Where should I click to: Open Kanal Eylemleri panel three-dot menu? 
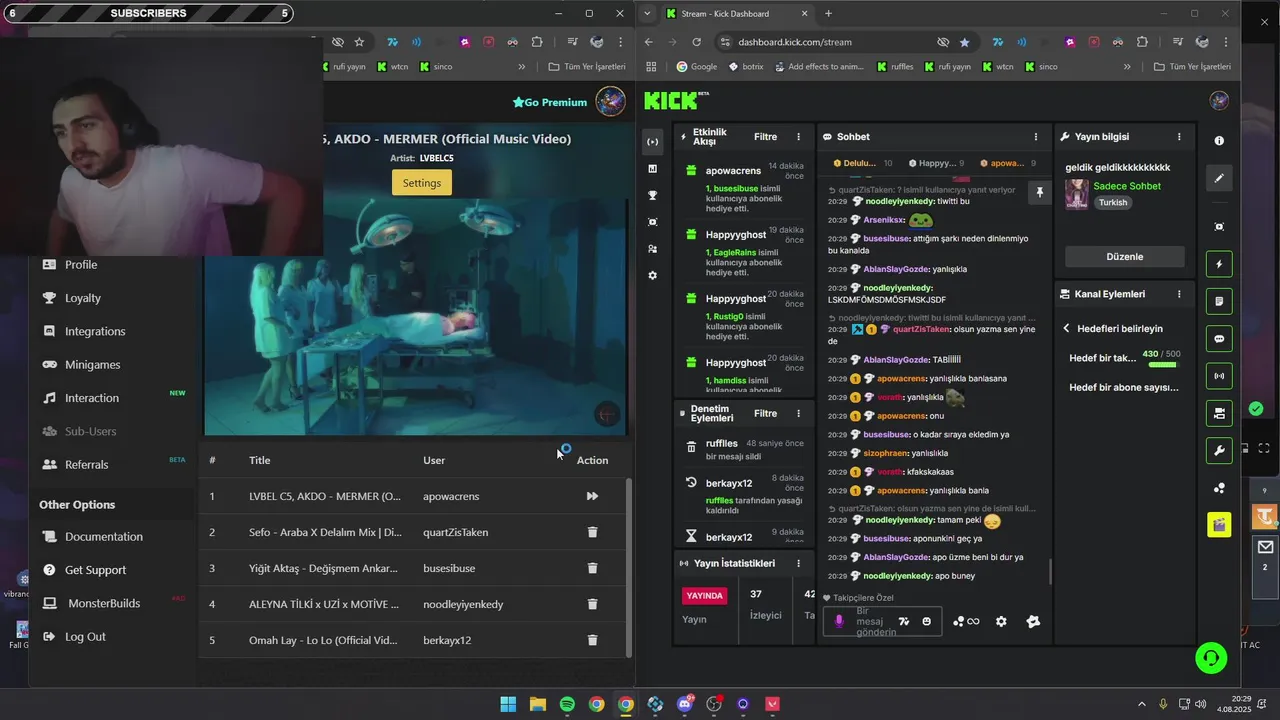1179,294
